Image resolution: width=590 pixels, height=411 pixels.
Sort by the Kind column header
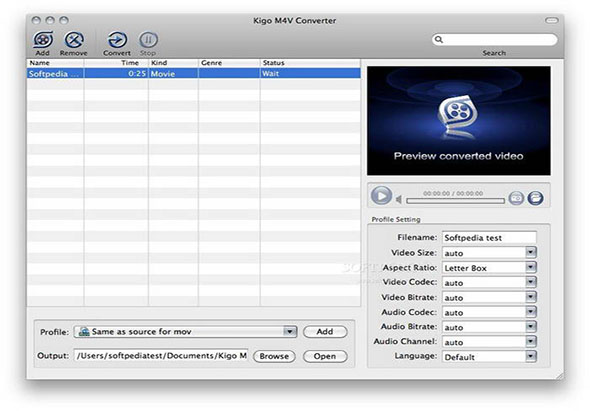[173, 63]
